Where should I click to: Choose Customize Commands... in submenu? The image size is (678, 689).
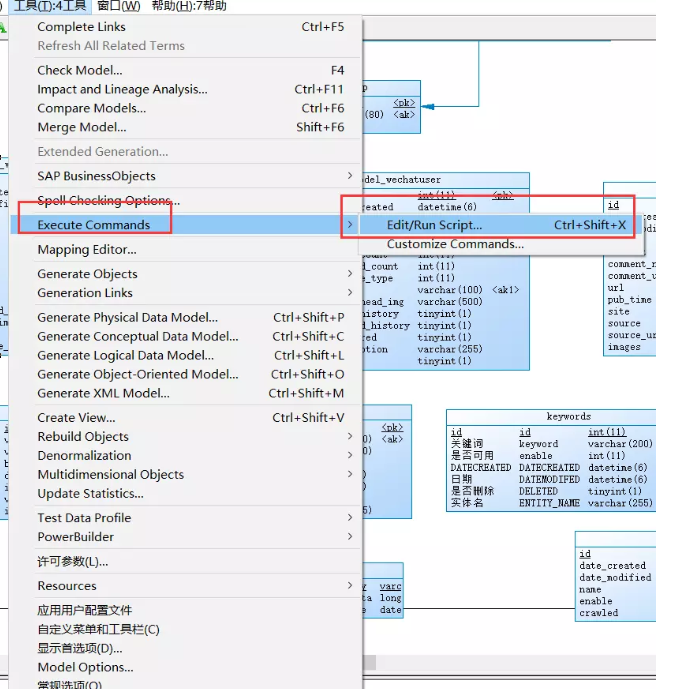pos(500,244)
